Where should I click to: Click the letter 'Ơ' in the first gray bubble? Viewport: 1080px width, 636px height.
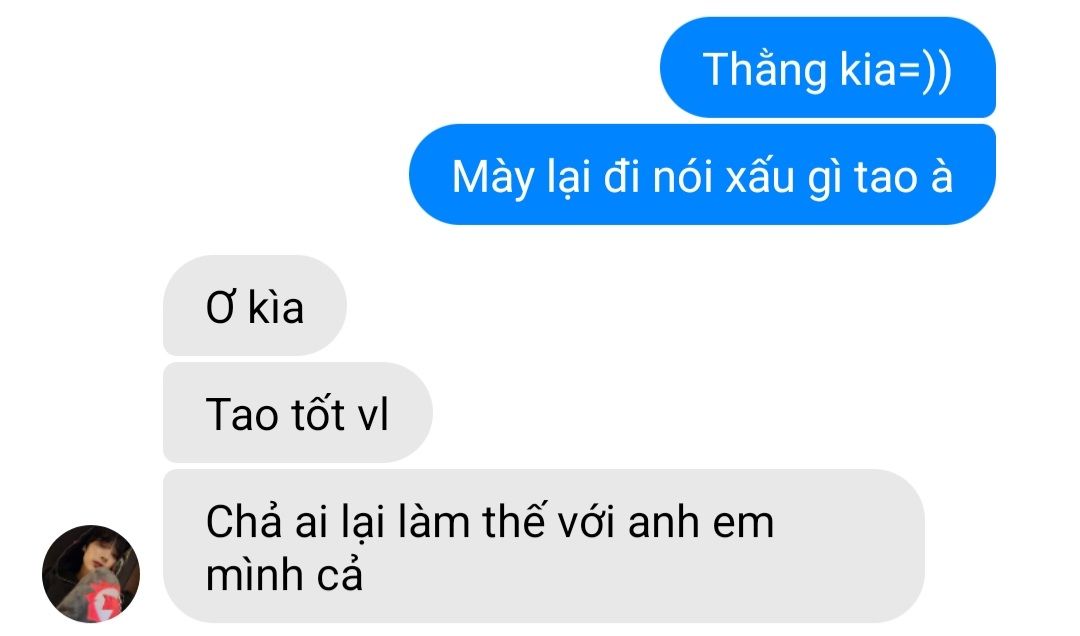[221, 307]
